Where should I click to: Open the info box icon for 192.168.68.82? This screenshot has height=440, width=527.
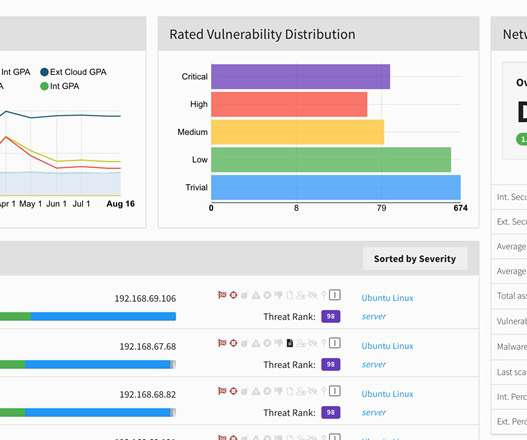[334, 391]
